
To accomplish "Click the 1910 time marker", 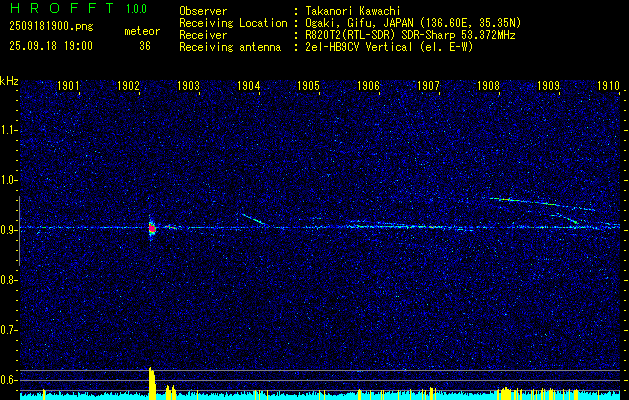I will (609, 86).
